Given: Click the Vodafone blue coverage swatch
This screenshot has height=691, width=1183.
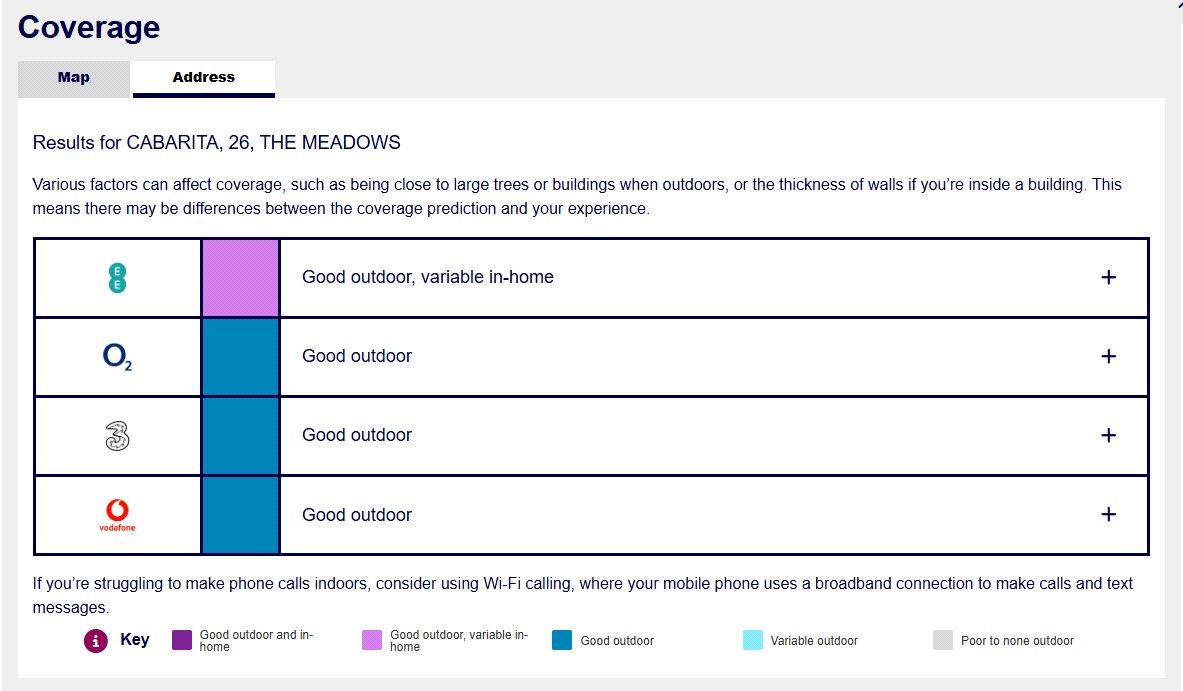Looking at the screenshot, I should [241, 515].
